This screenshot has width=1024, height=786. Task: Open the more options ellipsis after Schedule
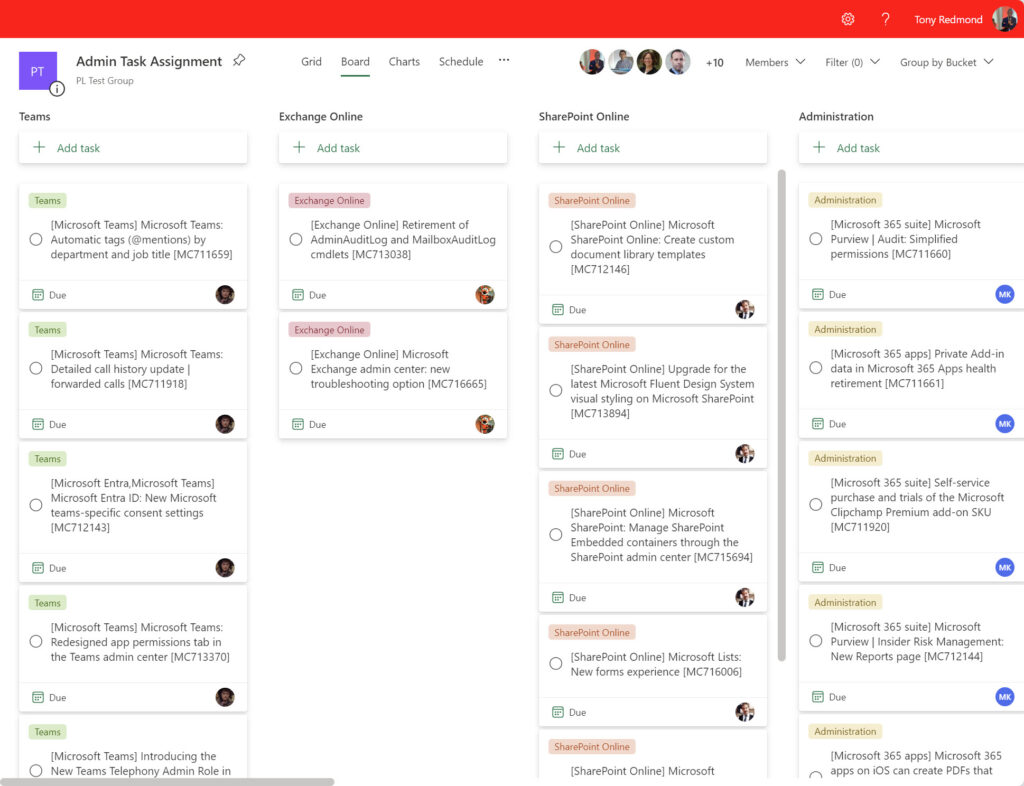[x=504, y=60]
